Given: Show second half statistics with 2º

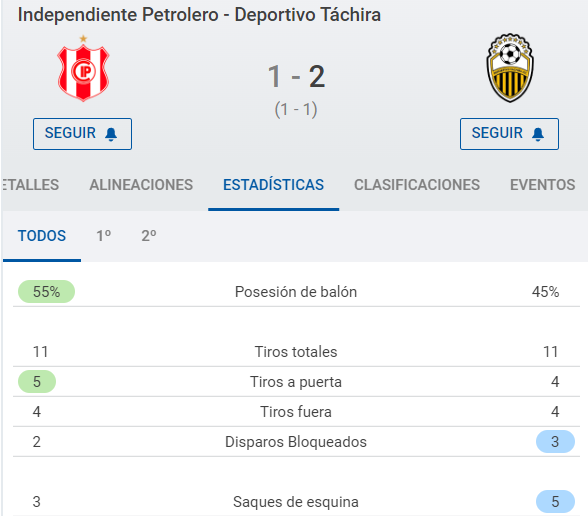Looking at the screenshot, I should click(x=148, y=236).
